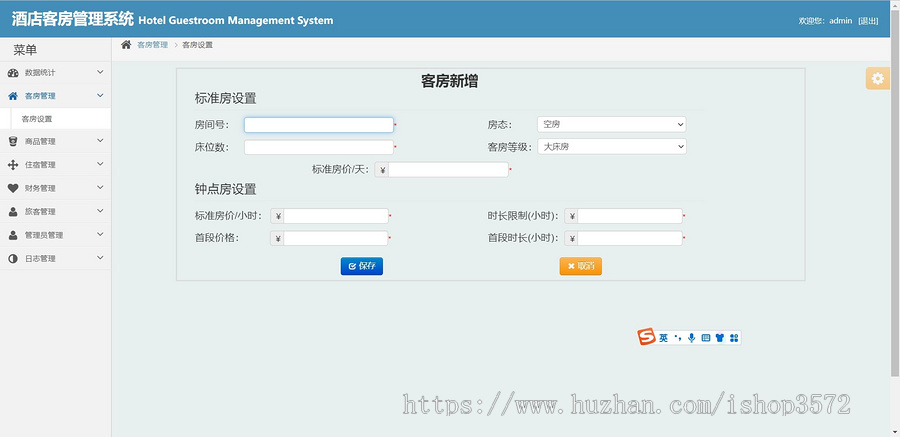Focus the 床位数 input field
Screen dimensions: 900x437
pos(319,148)
